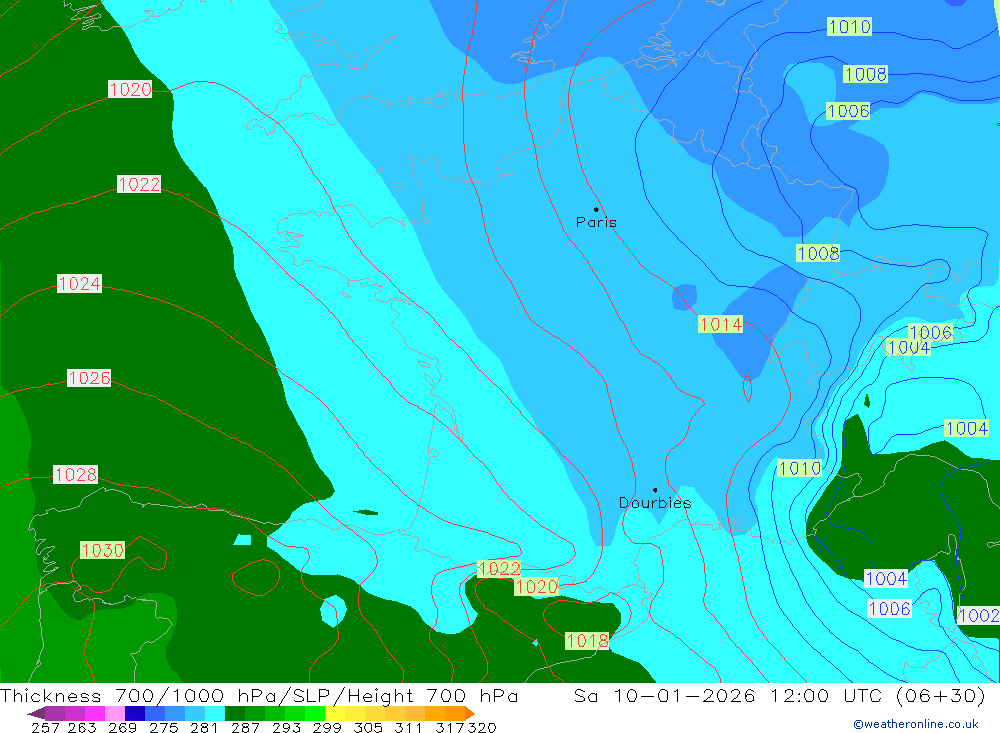Click the legend value 269

pyautogui.click(x=122, y=727)
